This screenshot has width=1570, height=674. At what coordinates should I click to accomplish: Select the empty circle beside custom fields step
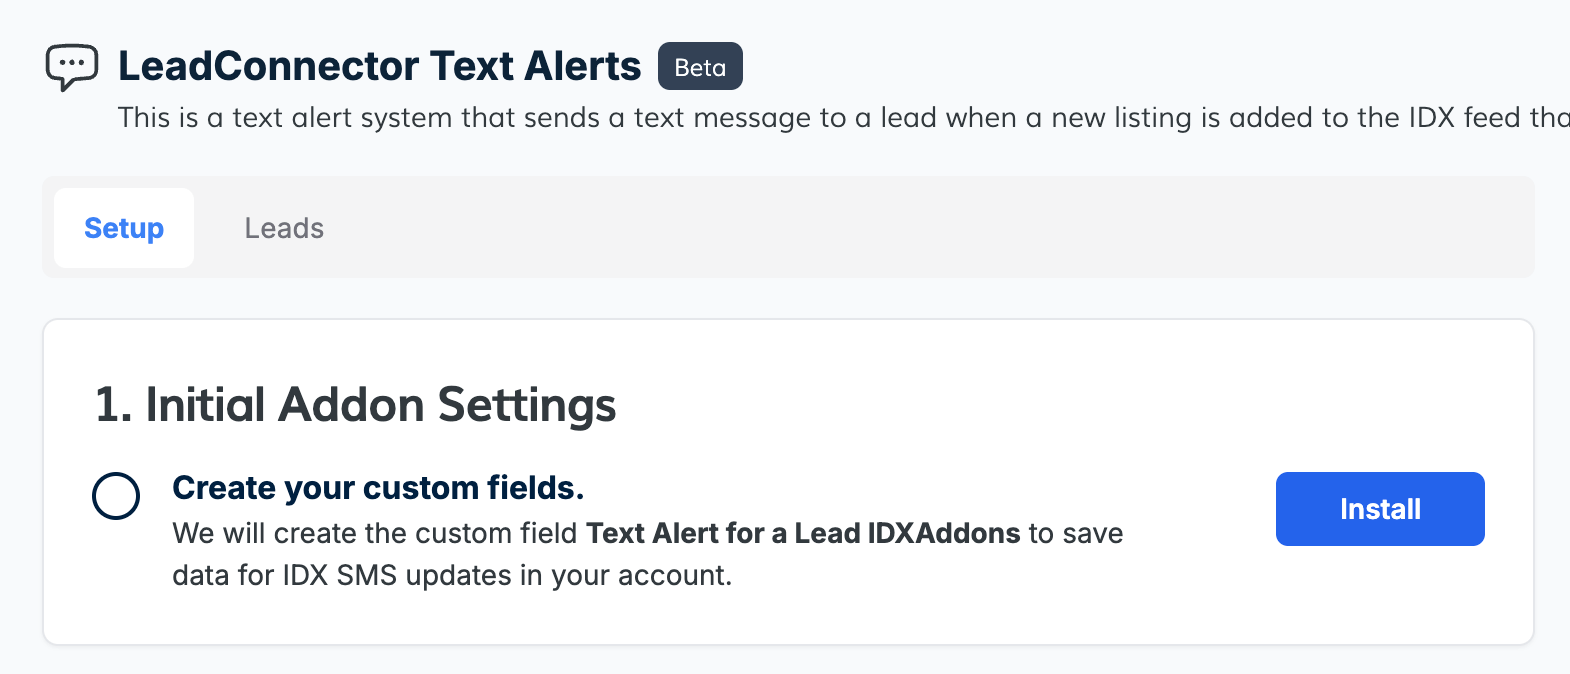(116, 496)
